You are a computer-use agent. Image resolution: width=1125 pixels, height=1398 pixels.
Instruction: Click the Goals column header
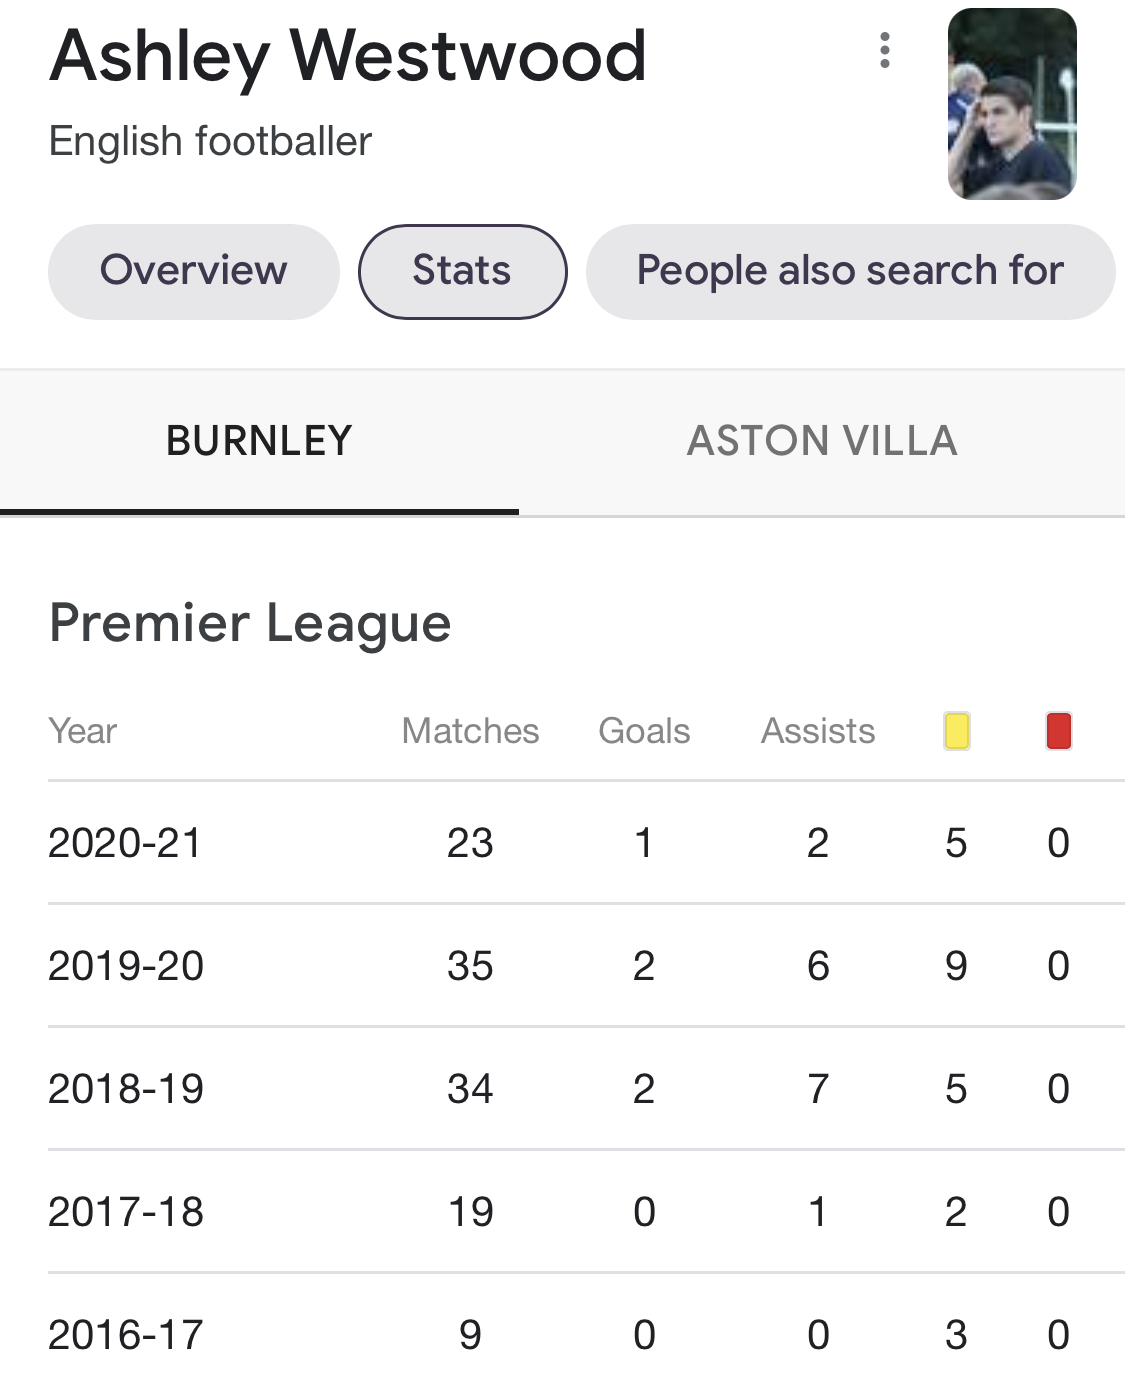[x=644, y=731]
